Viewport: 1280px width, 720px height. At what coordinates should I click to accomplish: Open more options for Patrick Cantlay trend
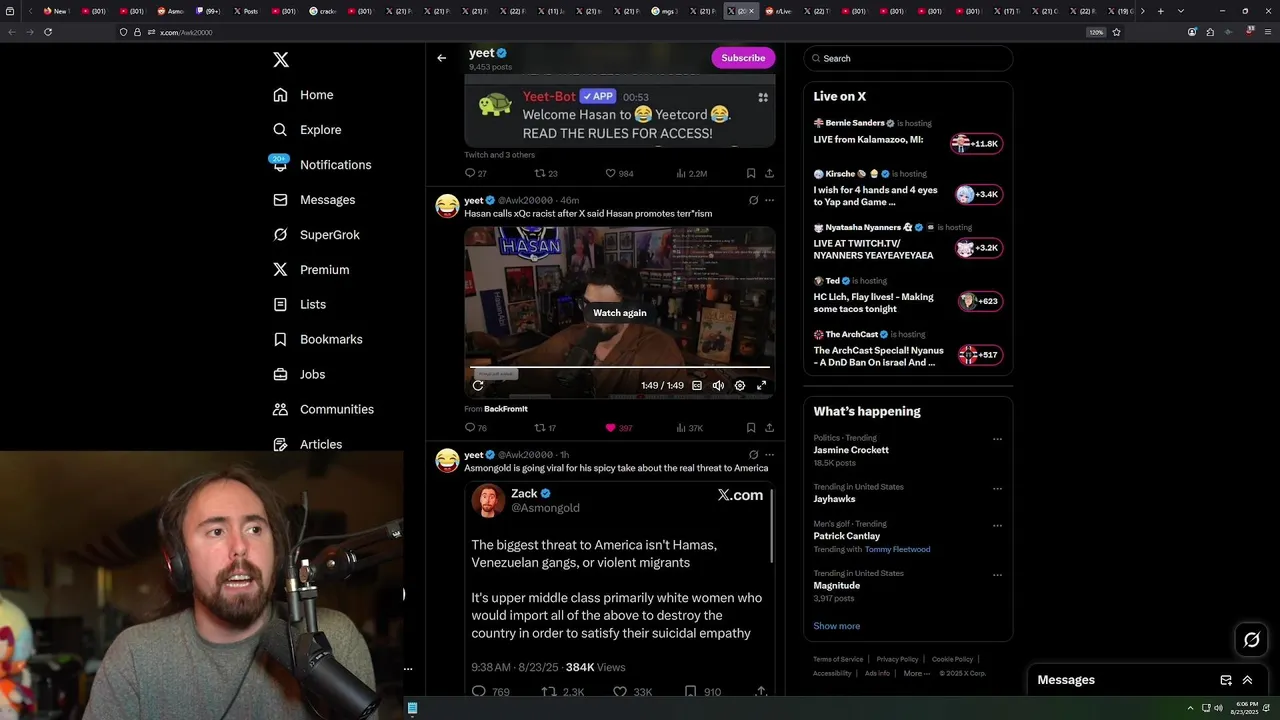click(x=997, y=525)
